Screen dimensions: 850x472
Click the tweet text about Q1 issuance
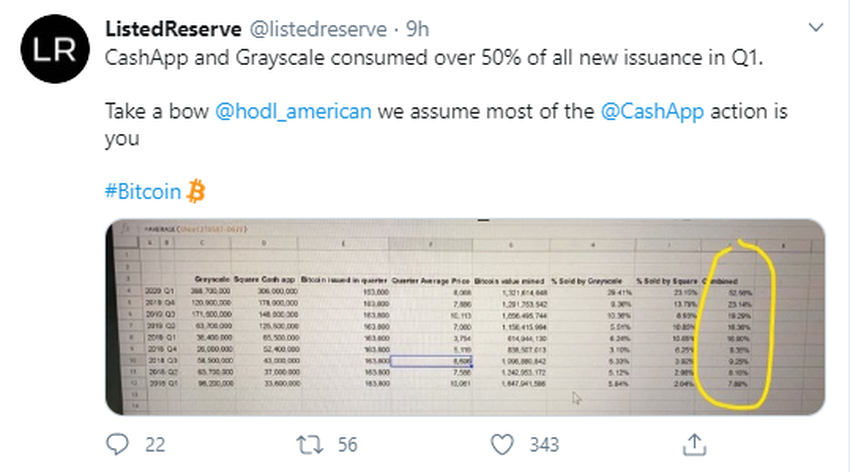pyautogui.click(x=434, y=57)
